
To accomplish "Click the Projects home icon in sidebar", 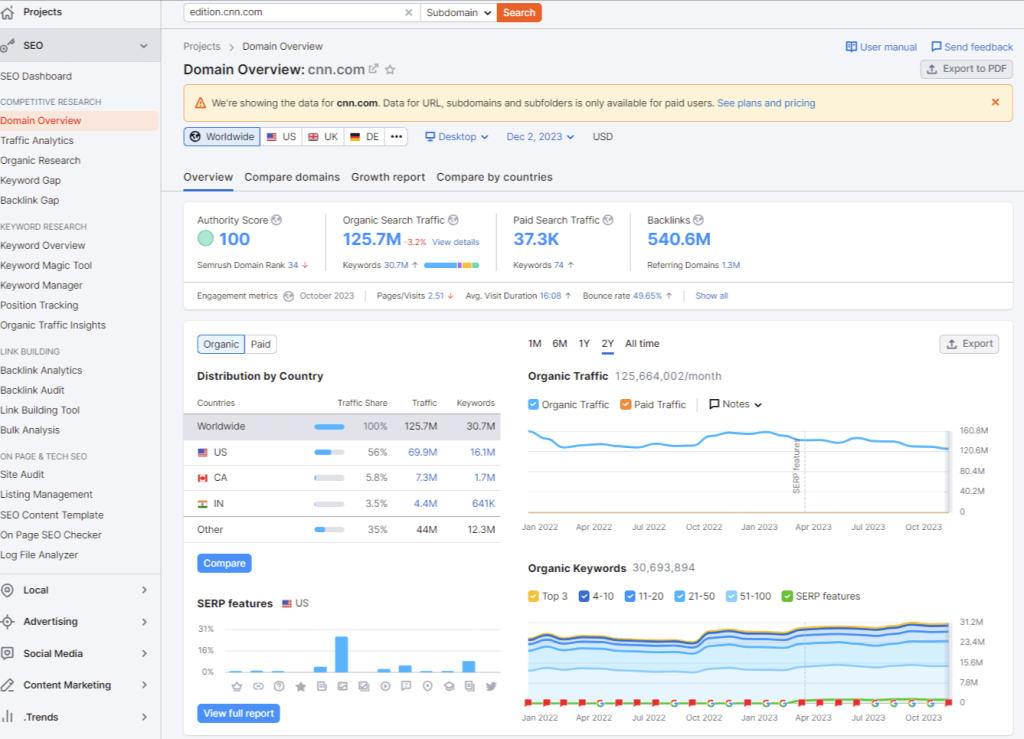I will (x=8, y=12).
